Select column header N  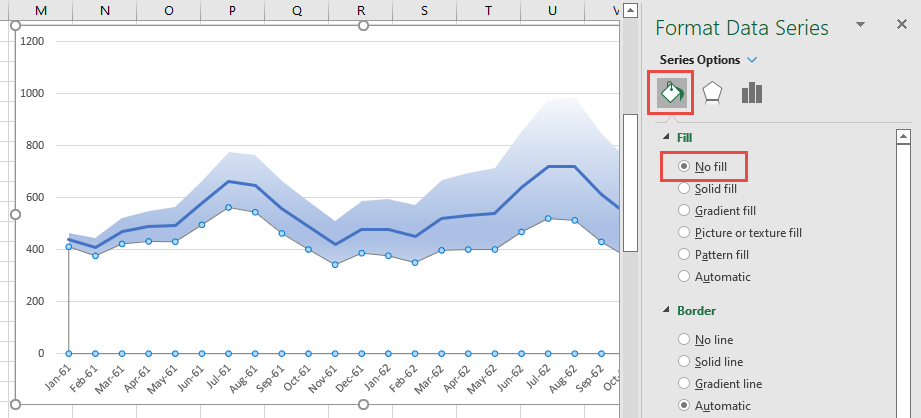(105, 11)
